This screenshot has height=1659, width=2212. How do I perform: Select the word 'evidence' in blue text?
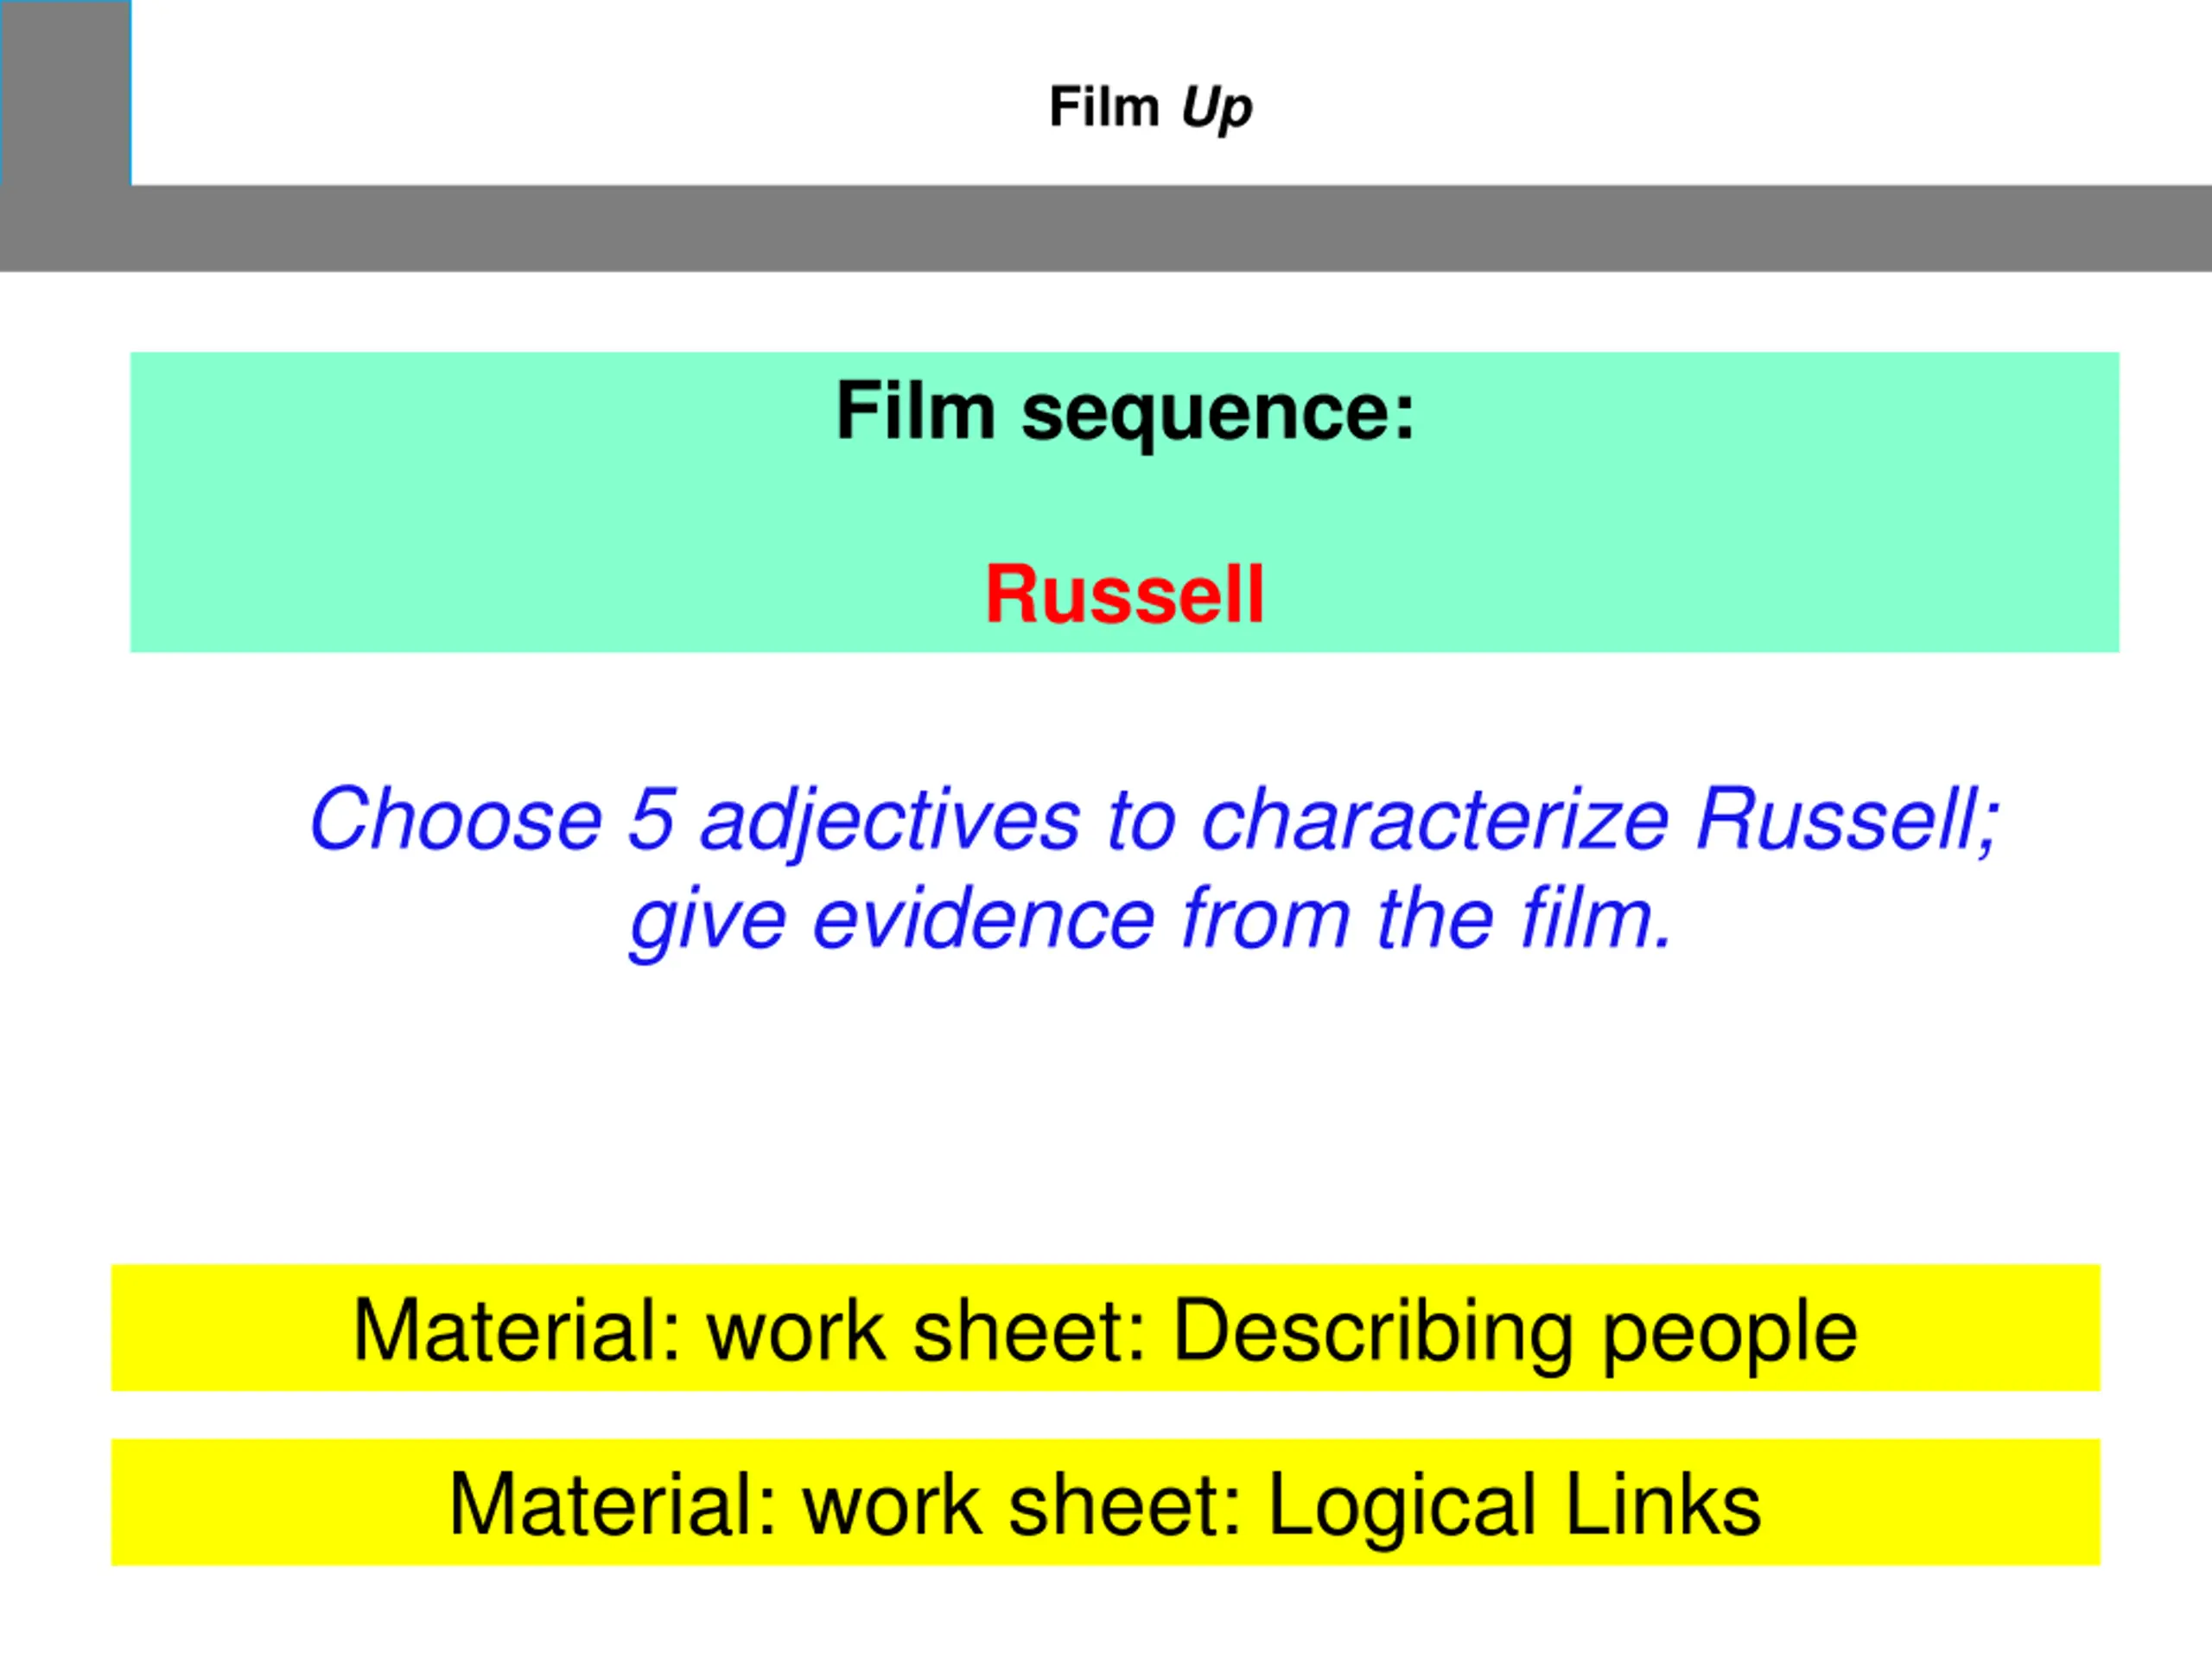click(x=984, y=919)
